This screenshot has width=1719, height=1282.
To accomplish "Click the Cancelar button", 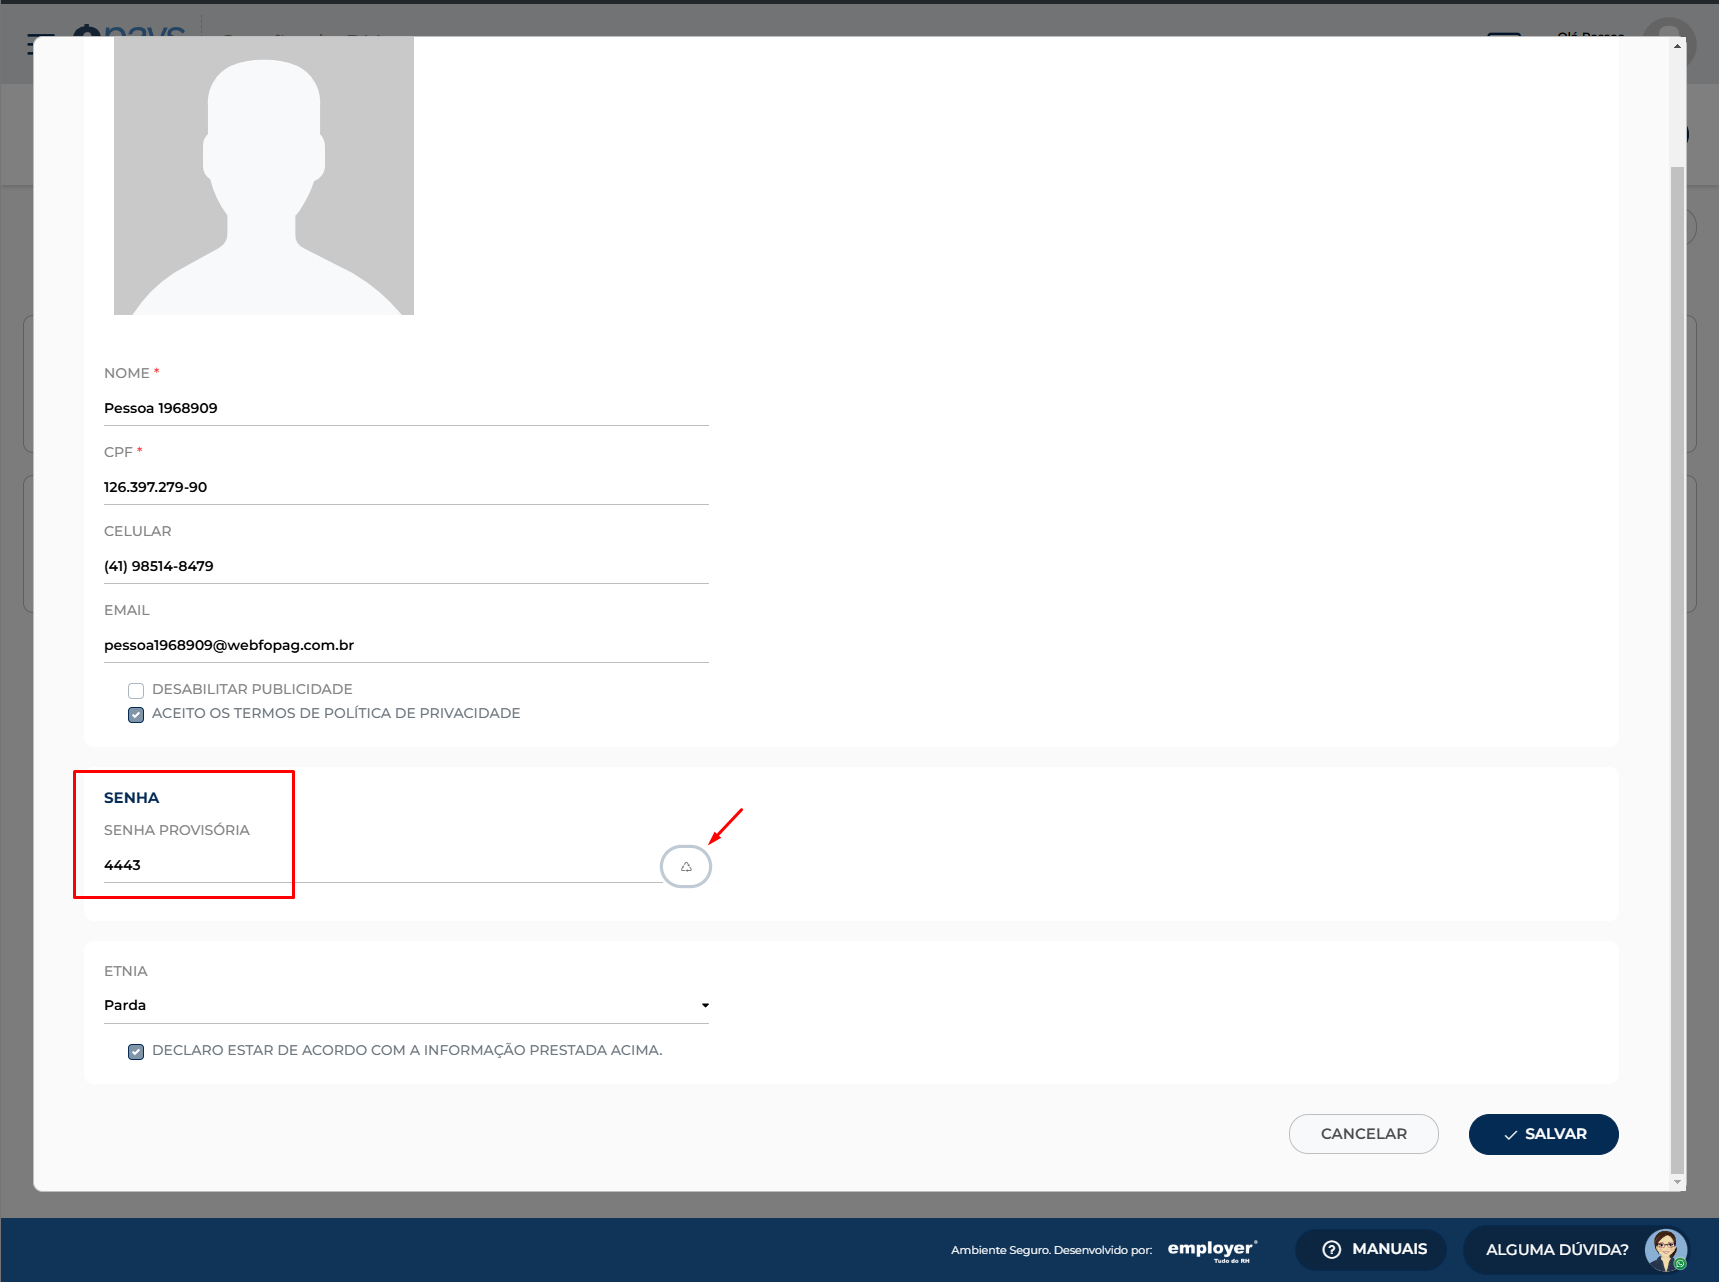I will point(1363,1134).
